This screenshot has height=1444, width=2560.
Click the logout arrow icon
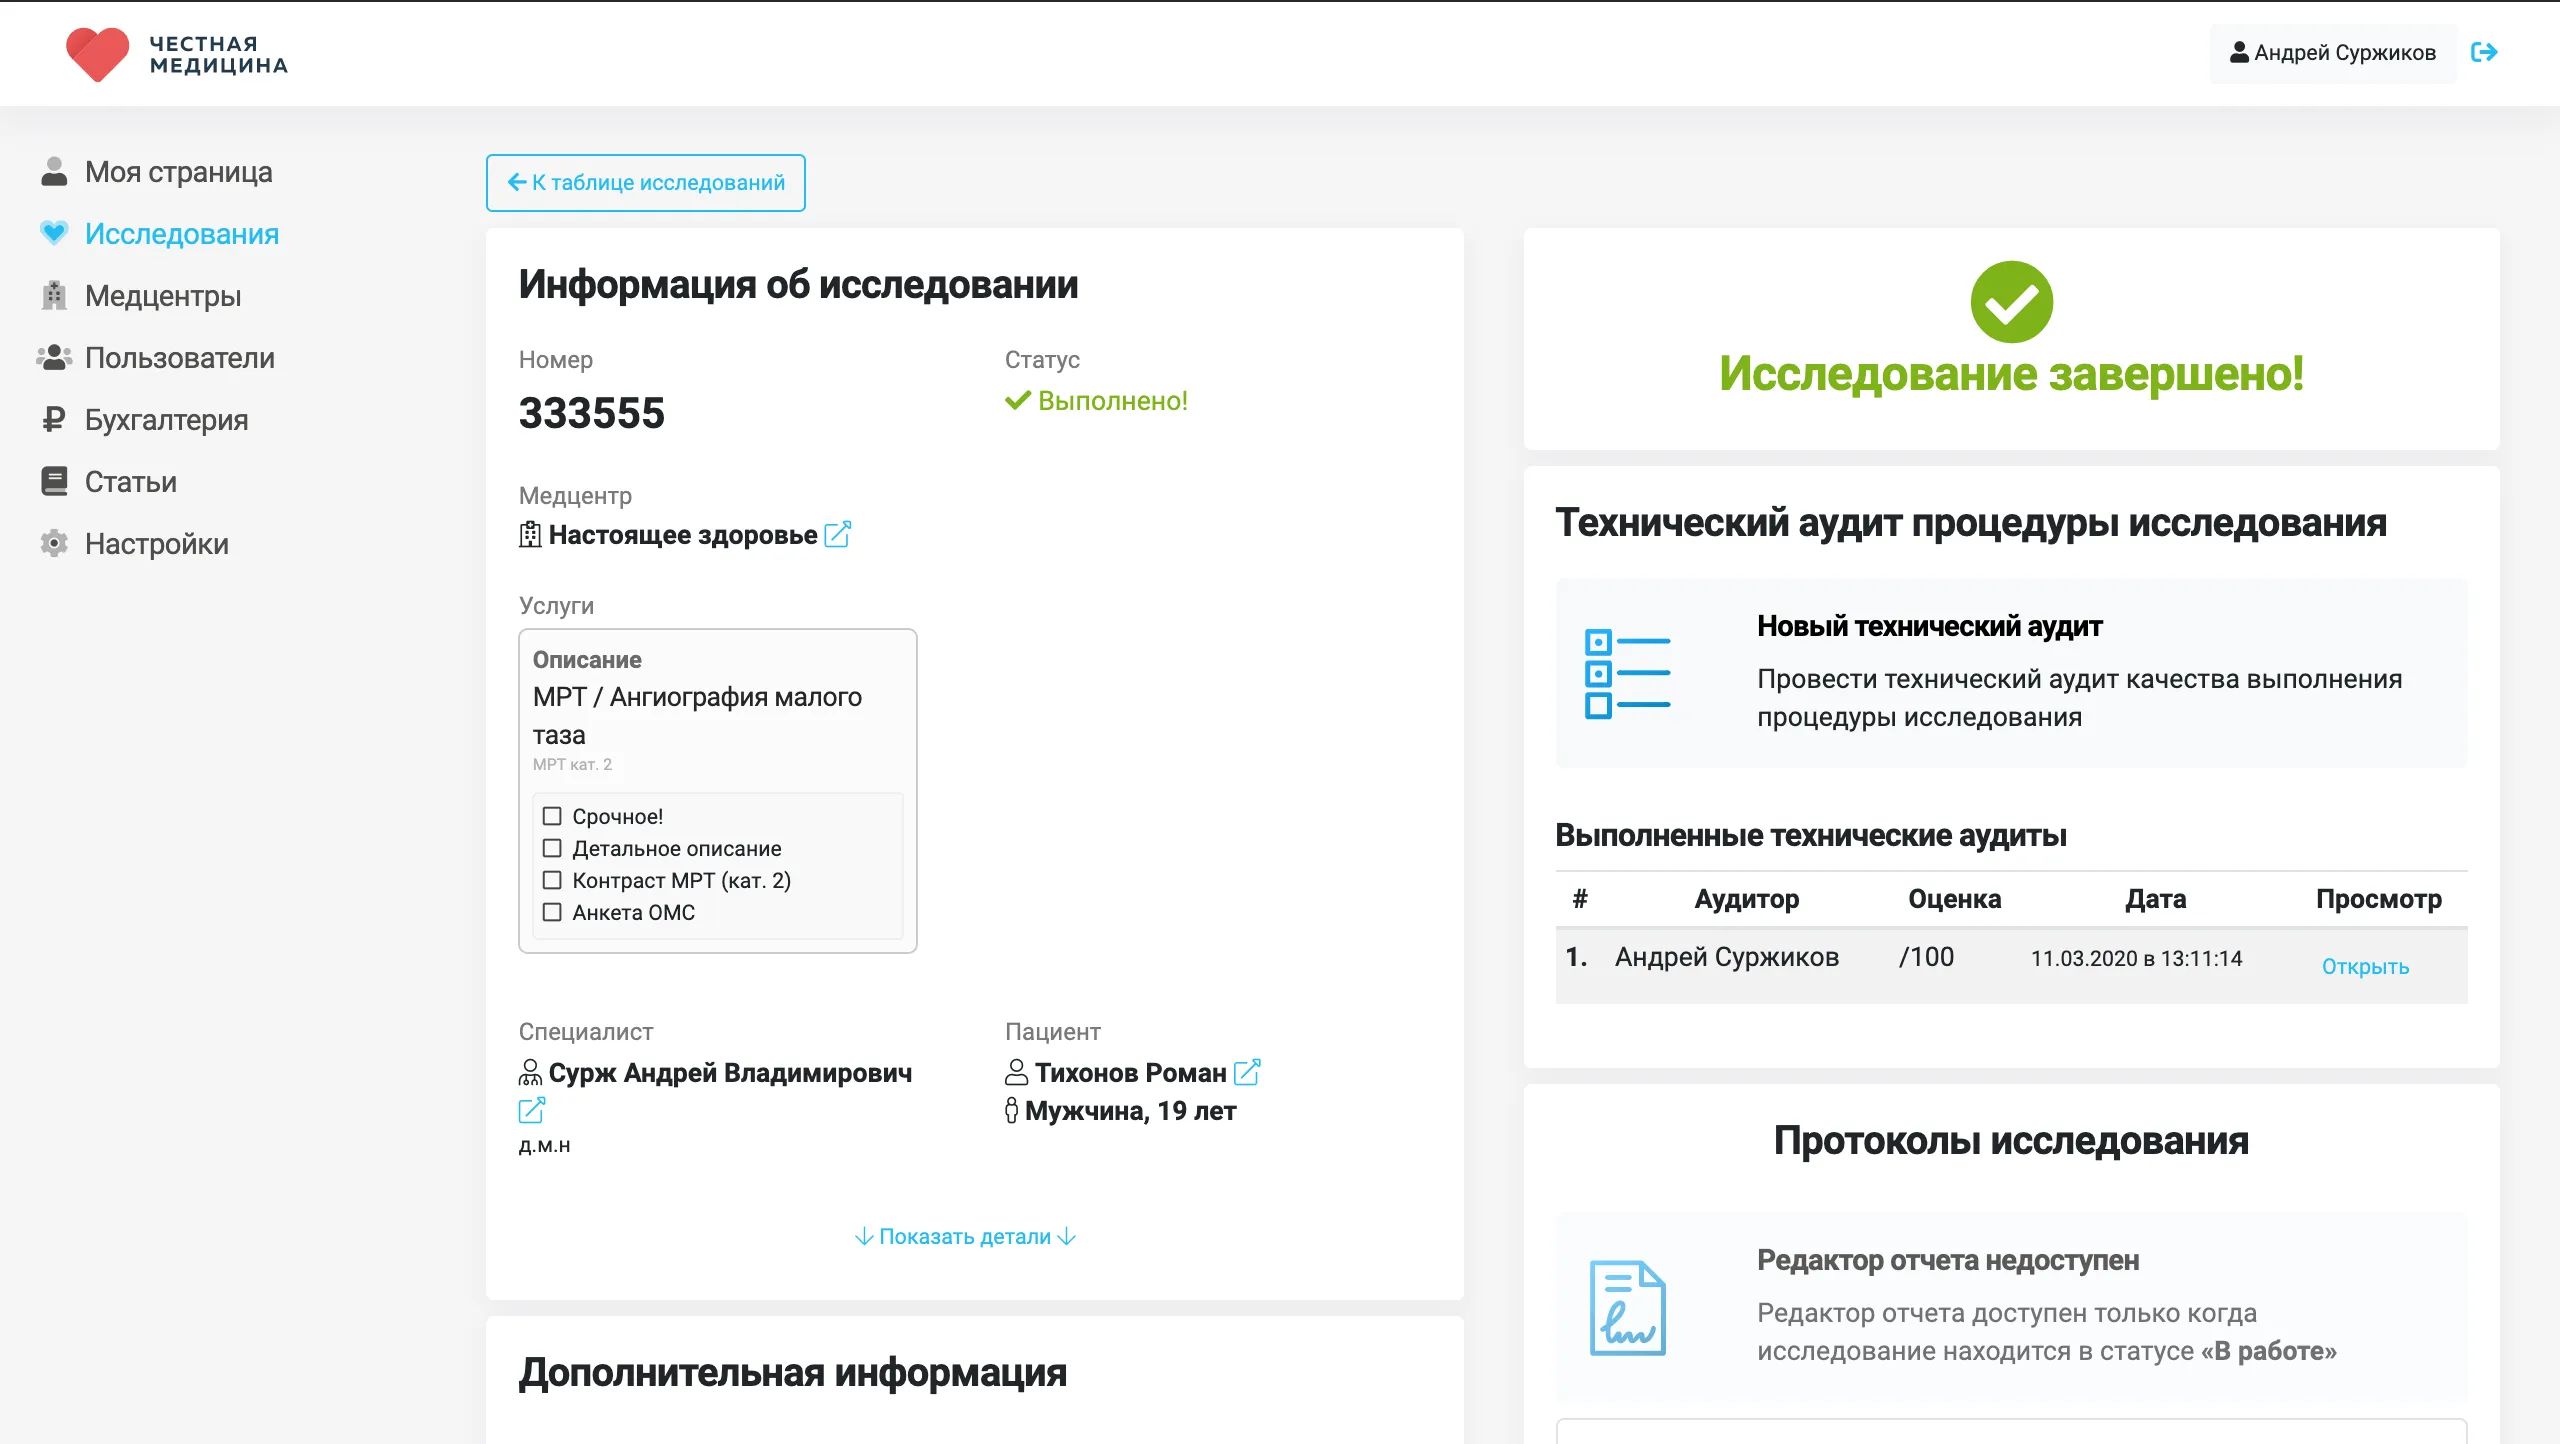point(2487,53)
